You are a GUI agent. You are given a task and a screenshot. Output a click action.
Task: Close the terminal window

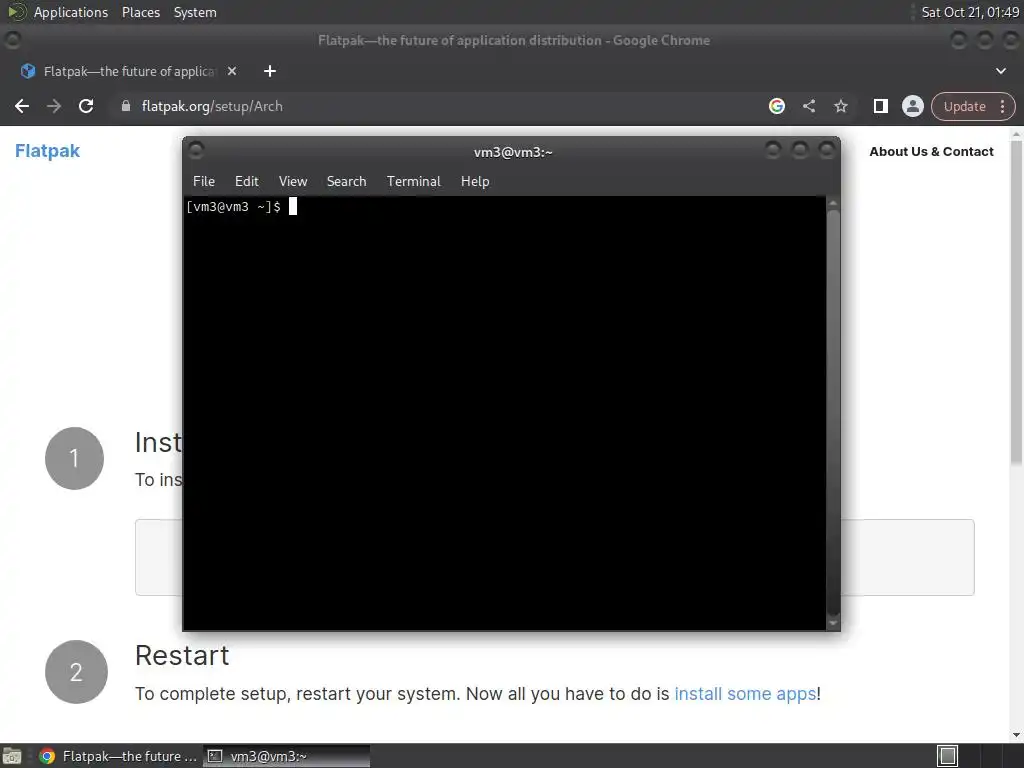pos(826,151)
